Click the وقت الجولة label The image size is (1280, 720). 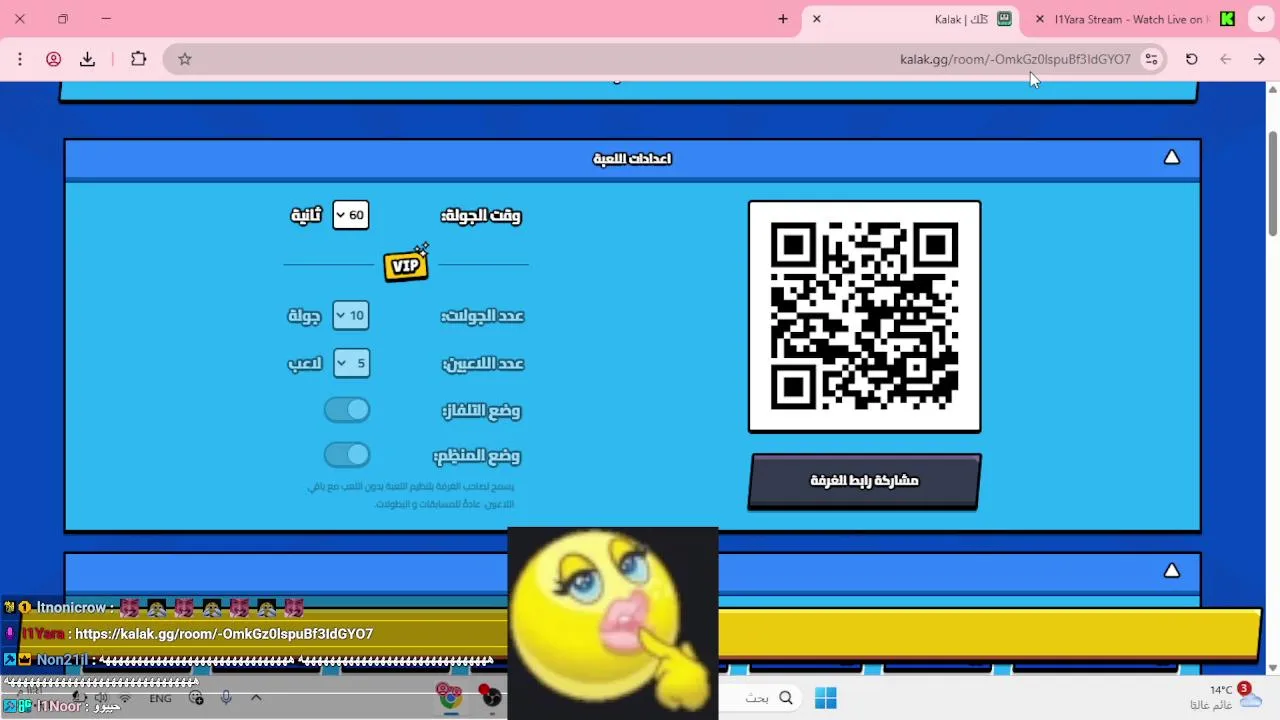pos(481,215)
